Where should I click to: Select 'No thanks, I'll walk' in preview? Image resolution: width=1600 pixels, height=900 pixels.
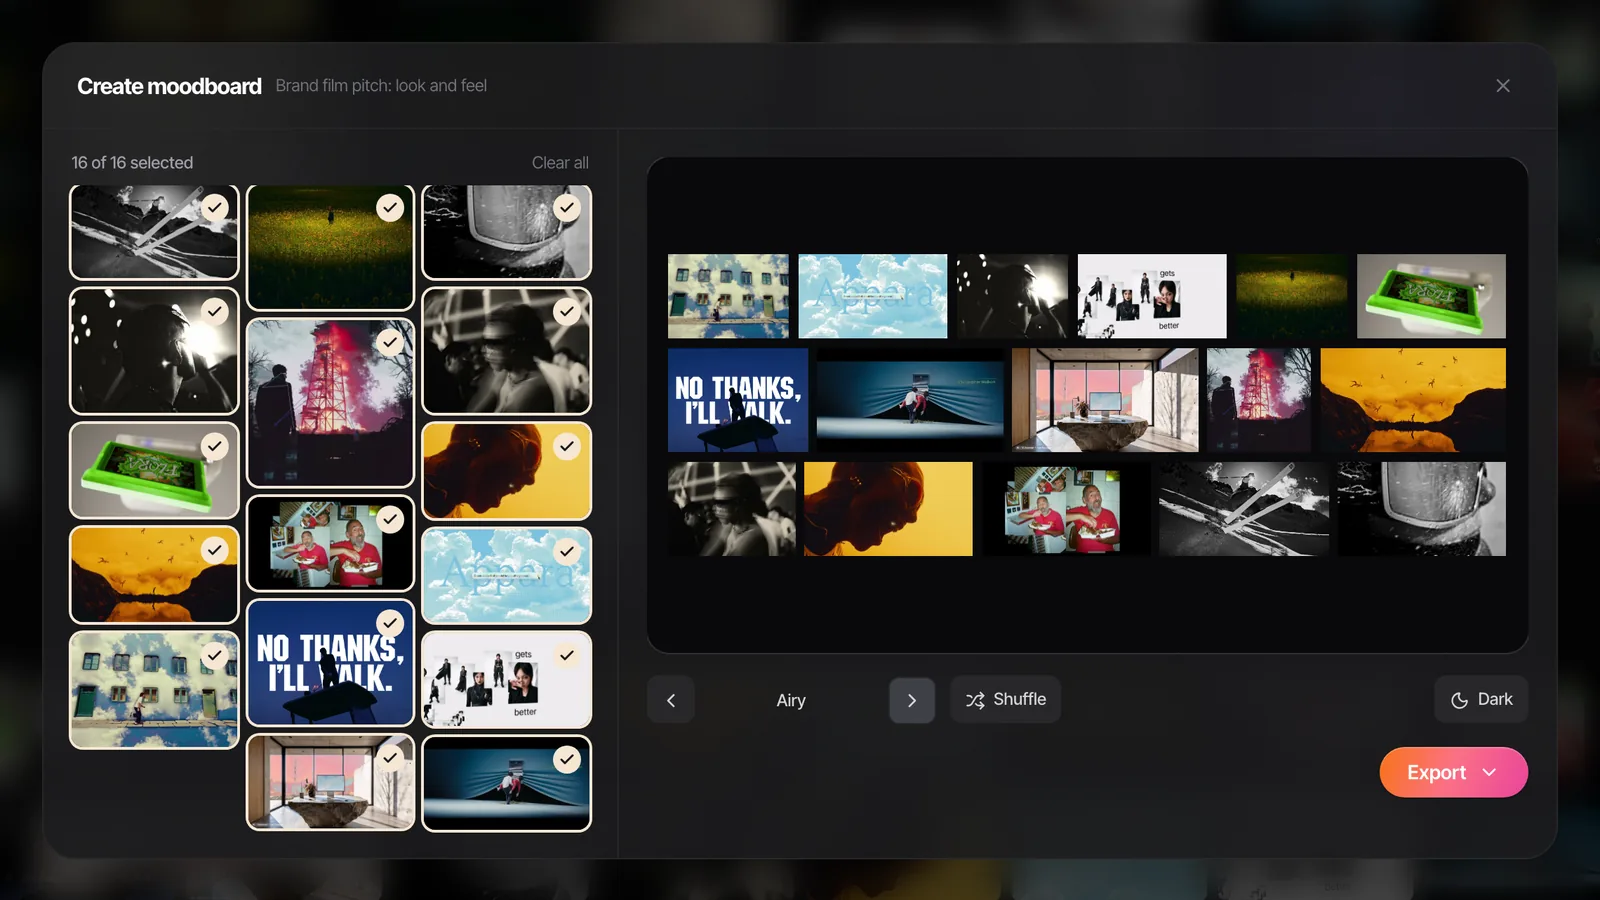pos(738,400)
